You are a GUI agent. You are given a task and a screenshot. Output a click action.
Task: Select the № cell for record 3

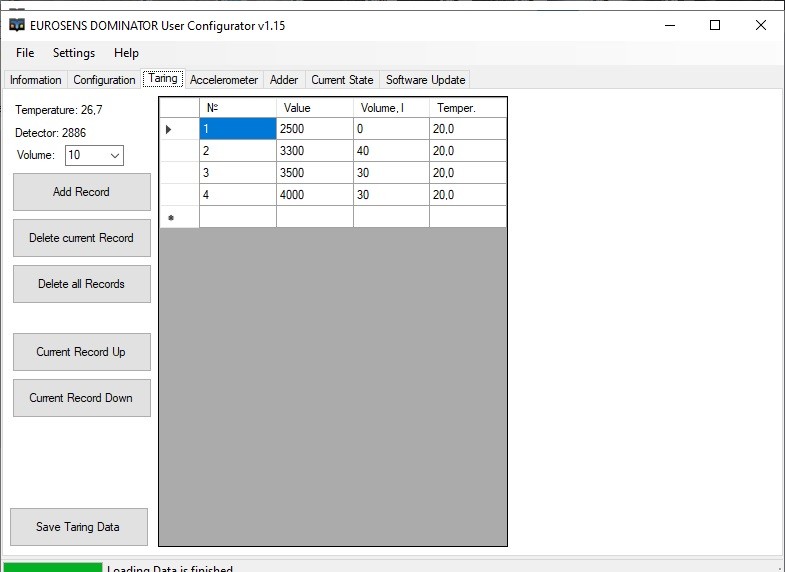[238, 173]
